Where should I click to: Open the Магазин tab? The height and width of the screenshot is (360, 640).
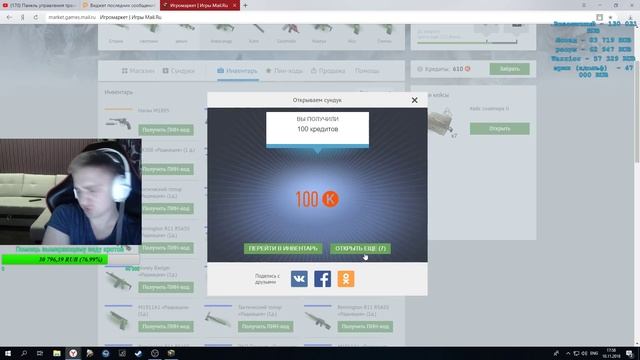coord(138,71)
